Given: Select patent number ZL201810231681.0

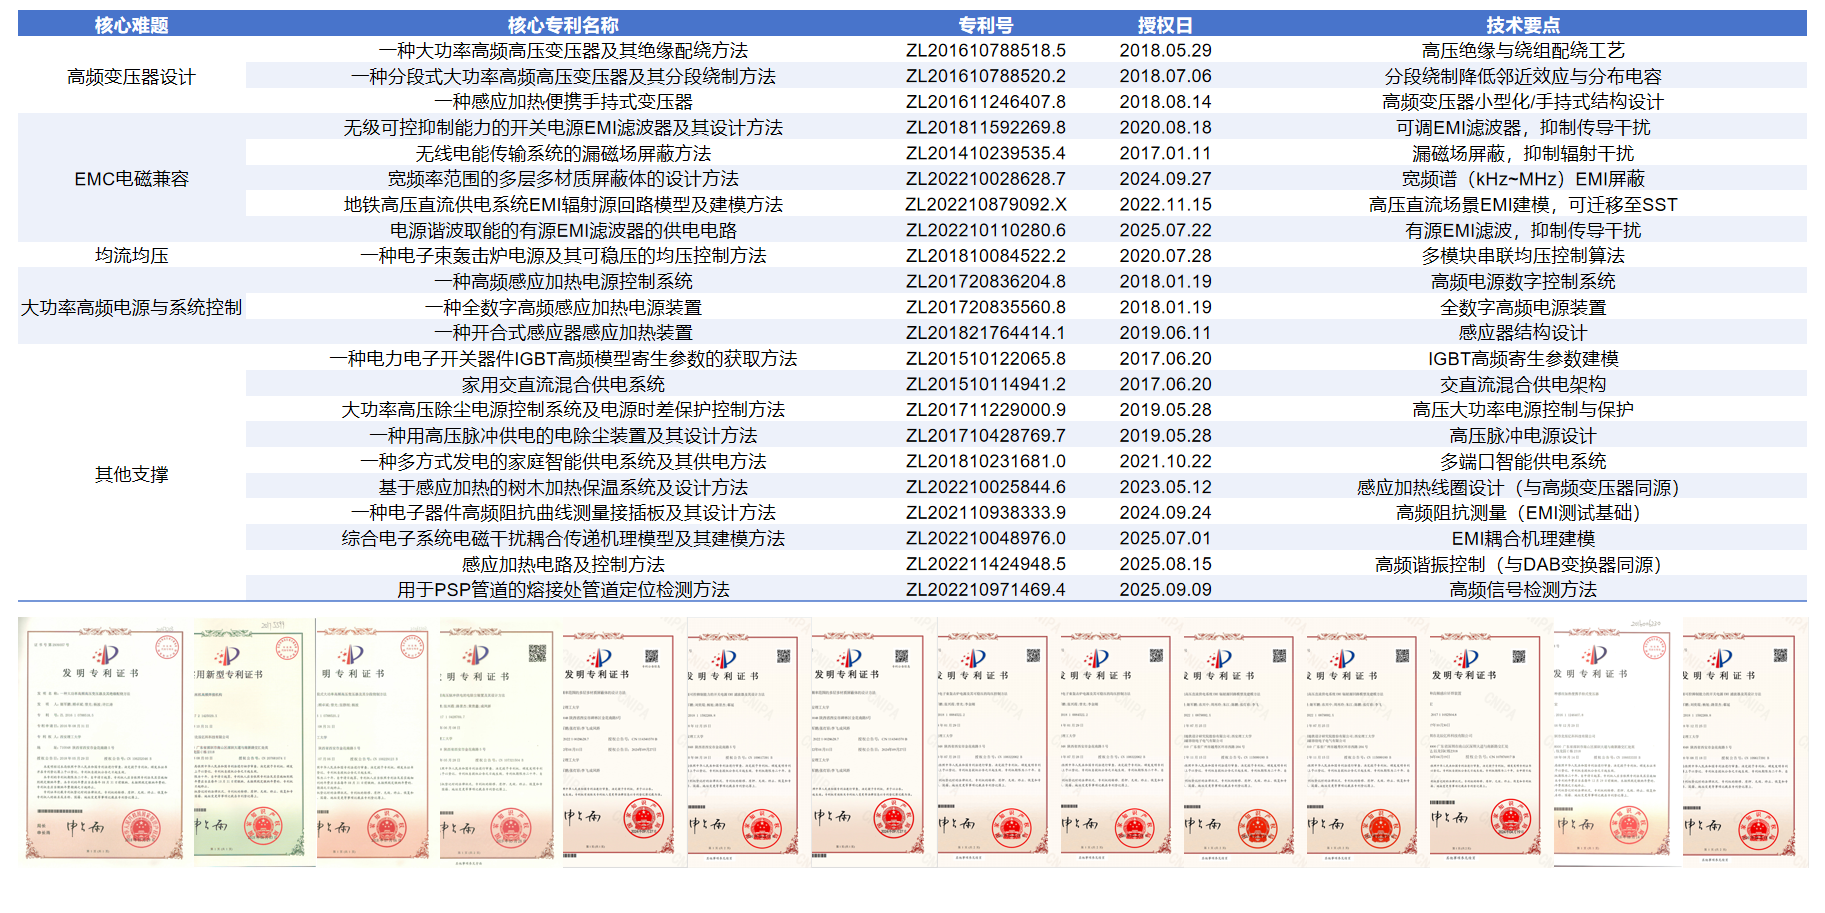Looking at the screenshot, I should 986,462.
